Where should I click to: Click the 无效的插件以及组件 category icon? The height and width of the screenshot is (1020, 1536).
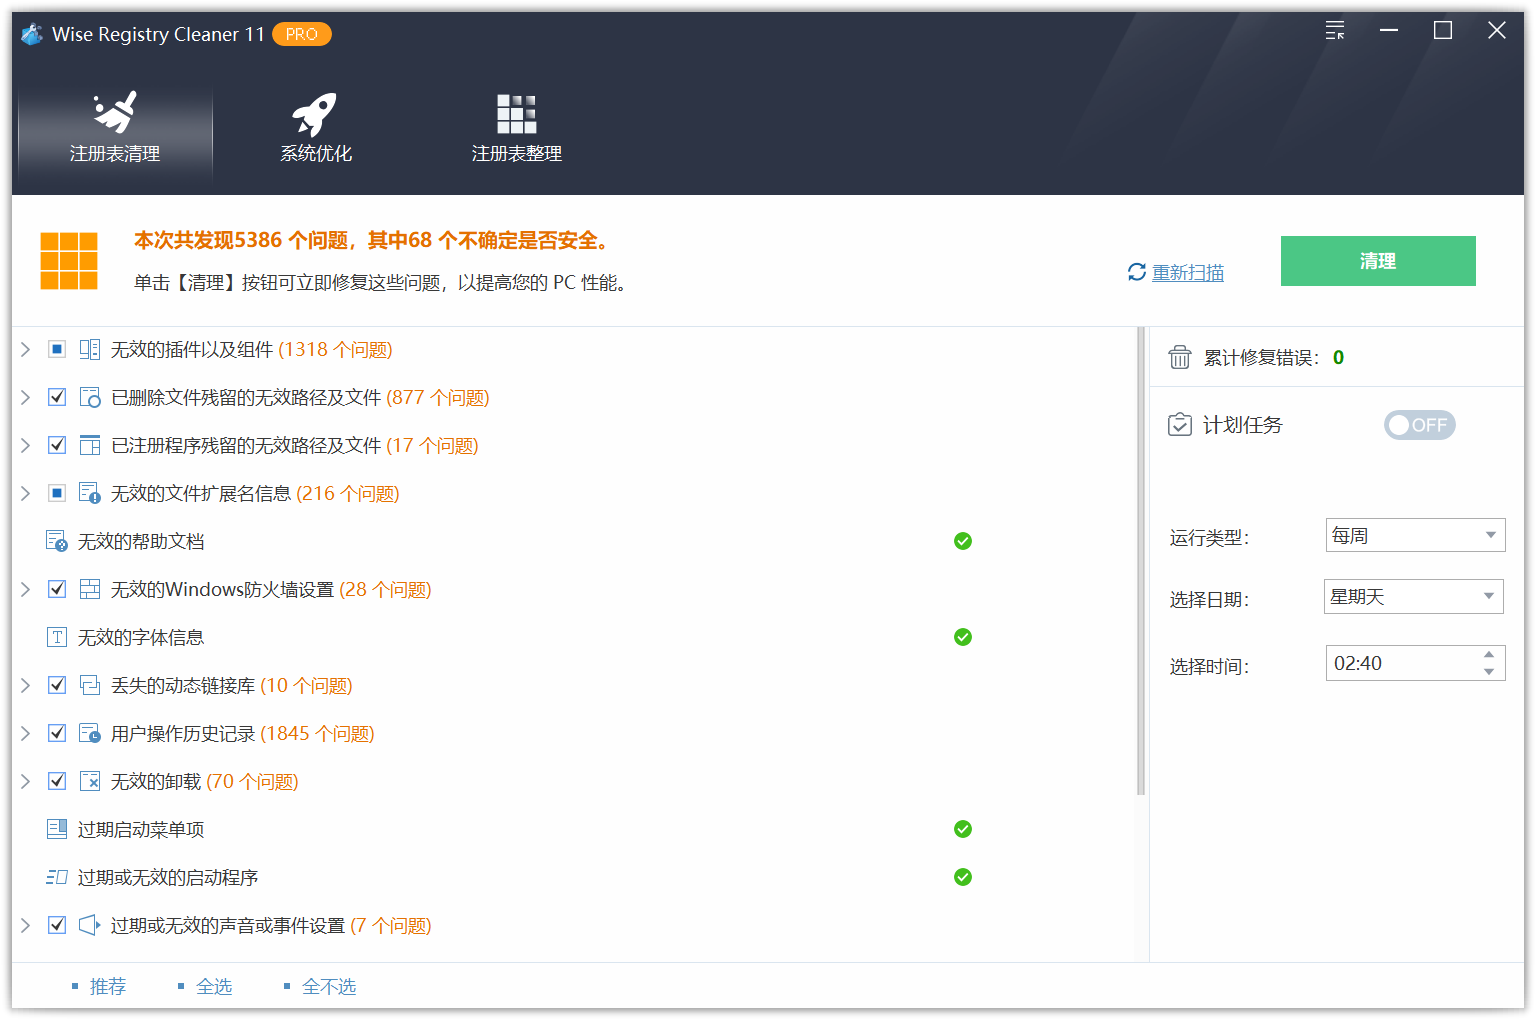90,349
